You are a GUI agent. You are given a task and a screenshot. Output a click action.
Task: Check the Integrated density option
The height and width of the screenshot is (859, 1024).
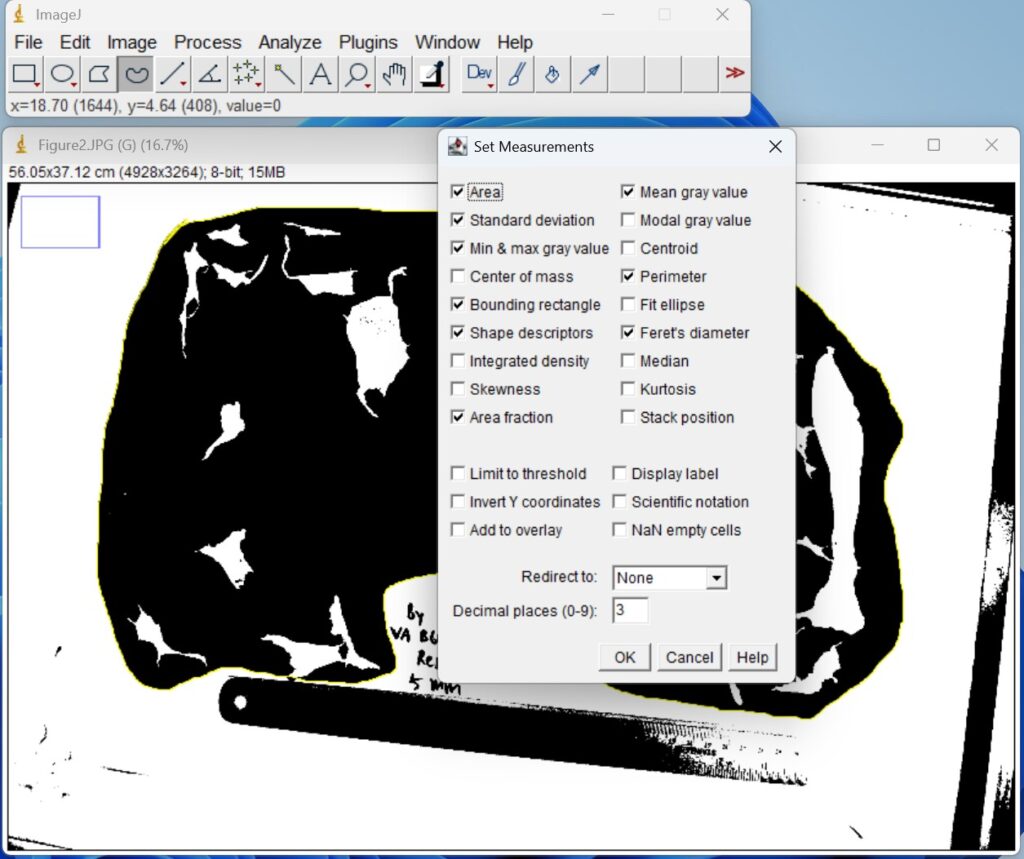click(458, 361)
